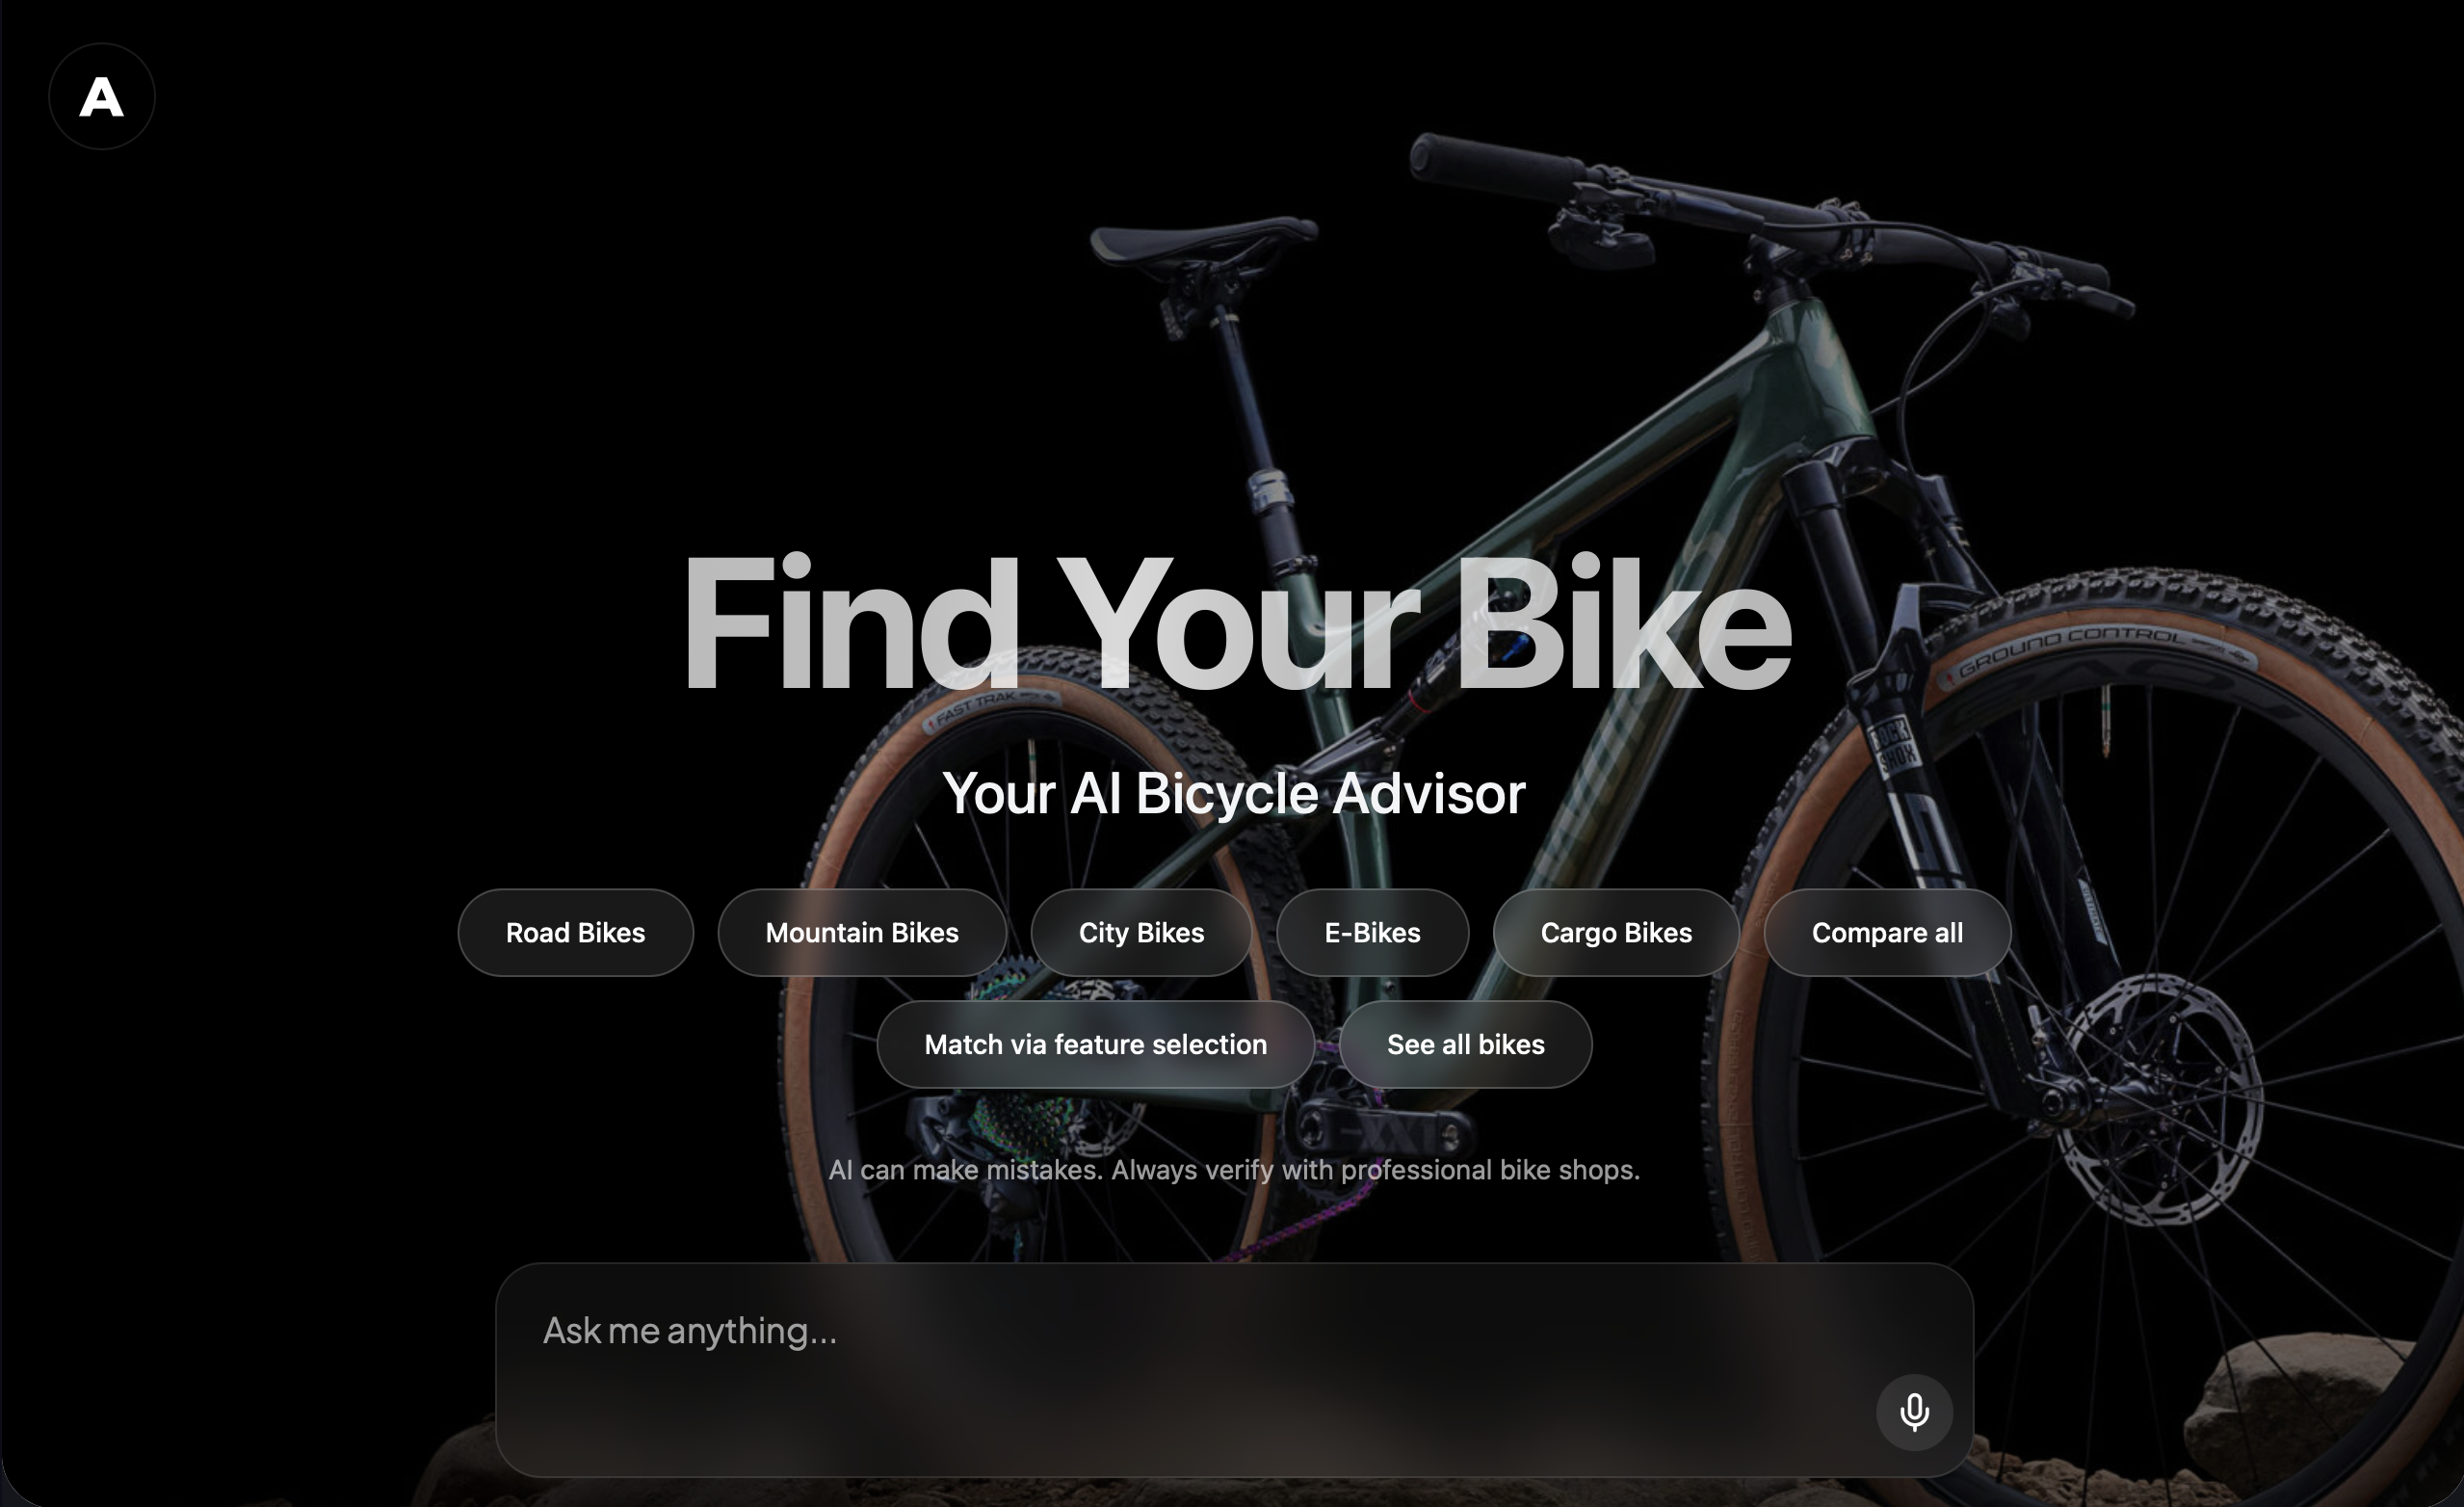This screenshot has width=2464, height=1507.
Task: Select the Cargo Bikes pill
Action: click(1616, 932)
